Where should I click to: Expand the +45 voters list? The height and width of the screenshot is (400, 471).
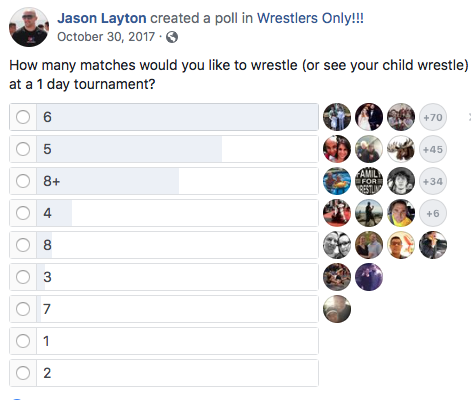click(x=433, y=149)
